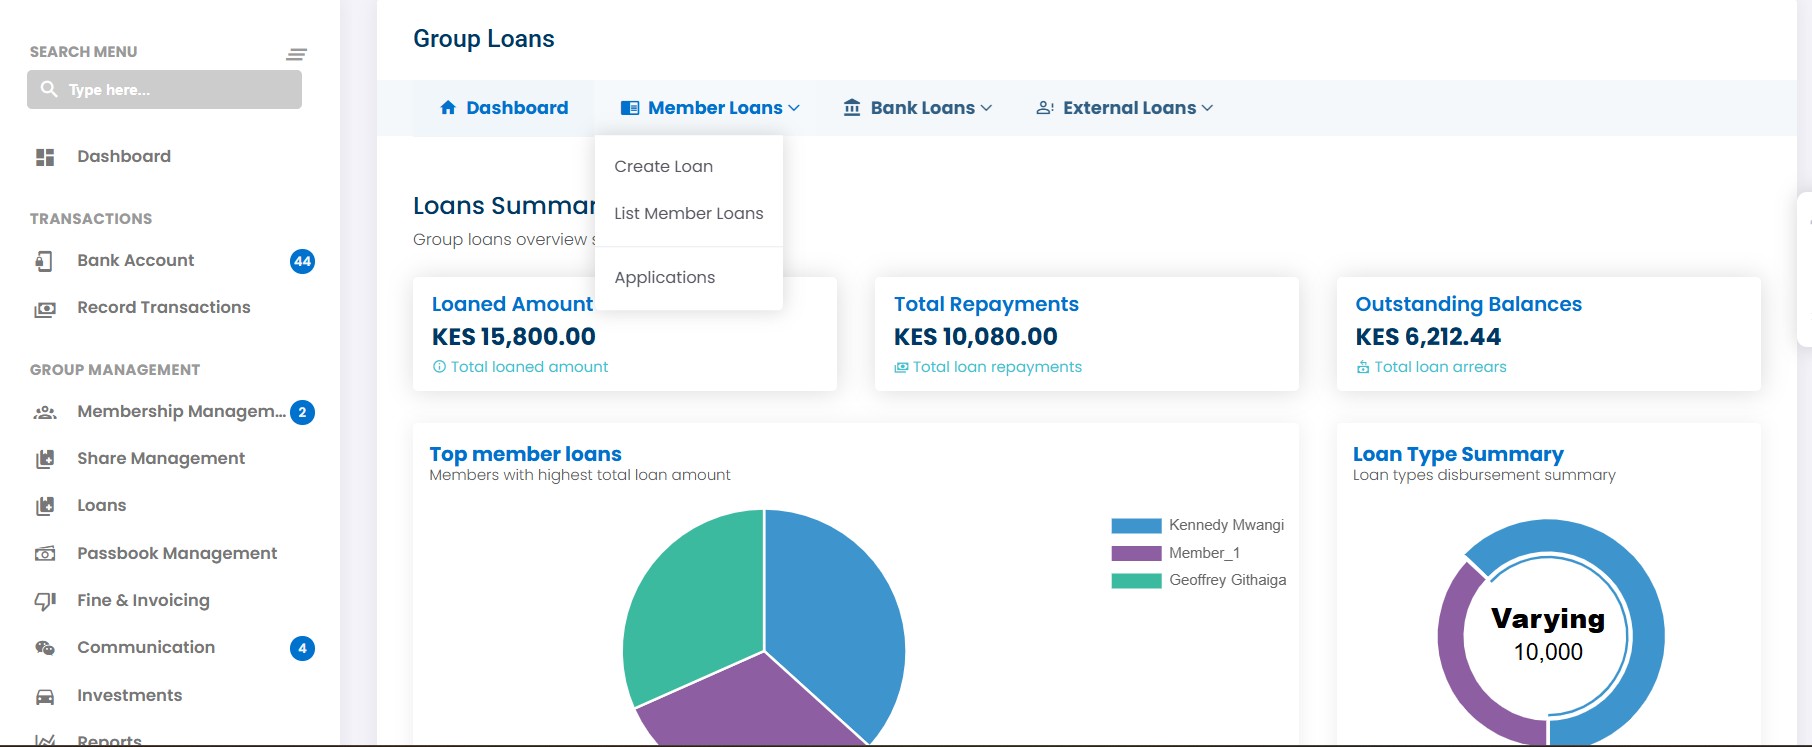Click the info icon beside Total loaned amount
Viewport: 1812px width, 747px height.
439,367
